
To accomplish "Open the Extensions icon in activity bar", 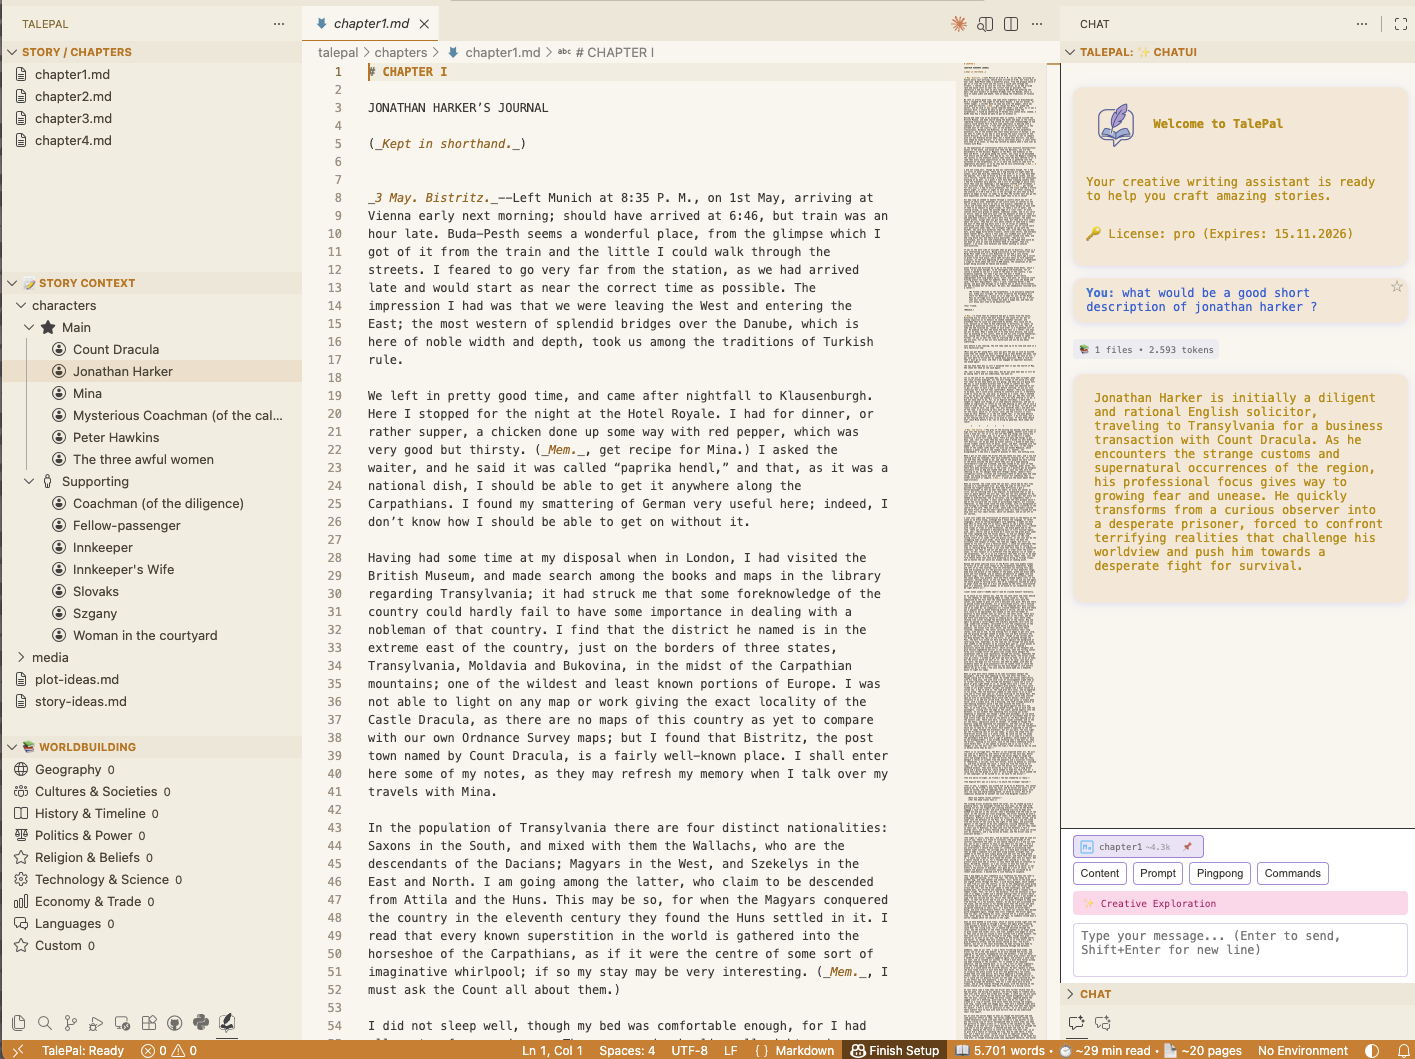I will click(148, 1022).
